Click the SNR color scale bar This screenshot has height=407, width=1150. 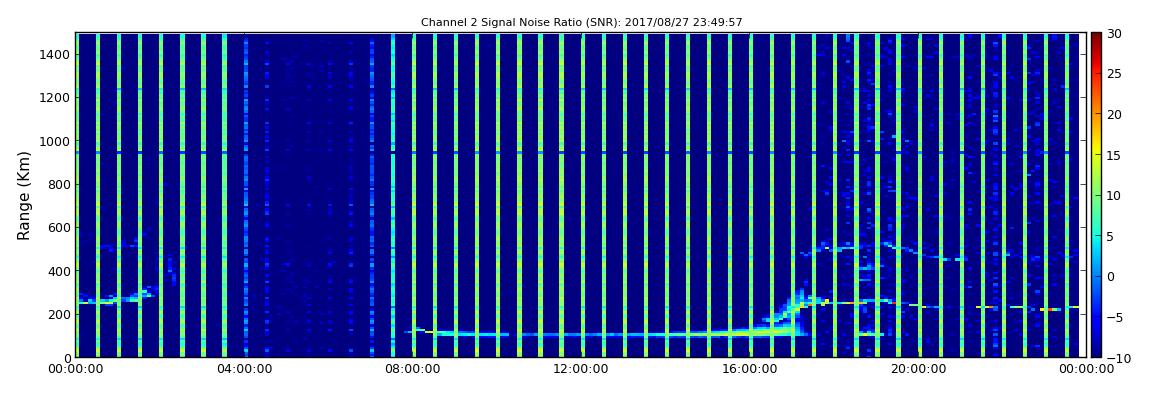coord(1096,195)
